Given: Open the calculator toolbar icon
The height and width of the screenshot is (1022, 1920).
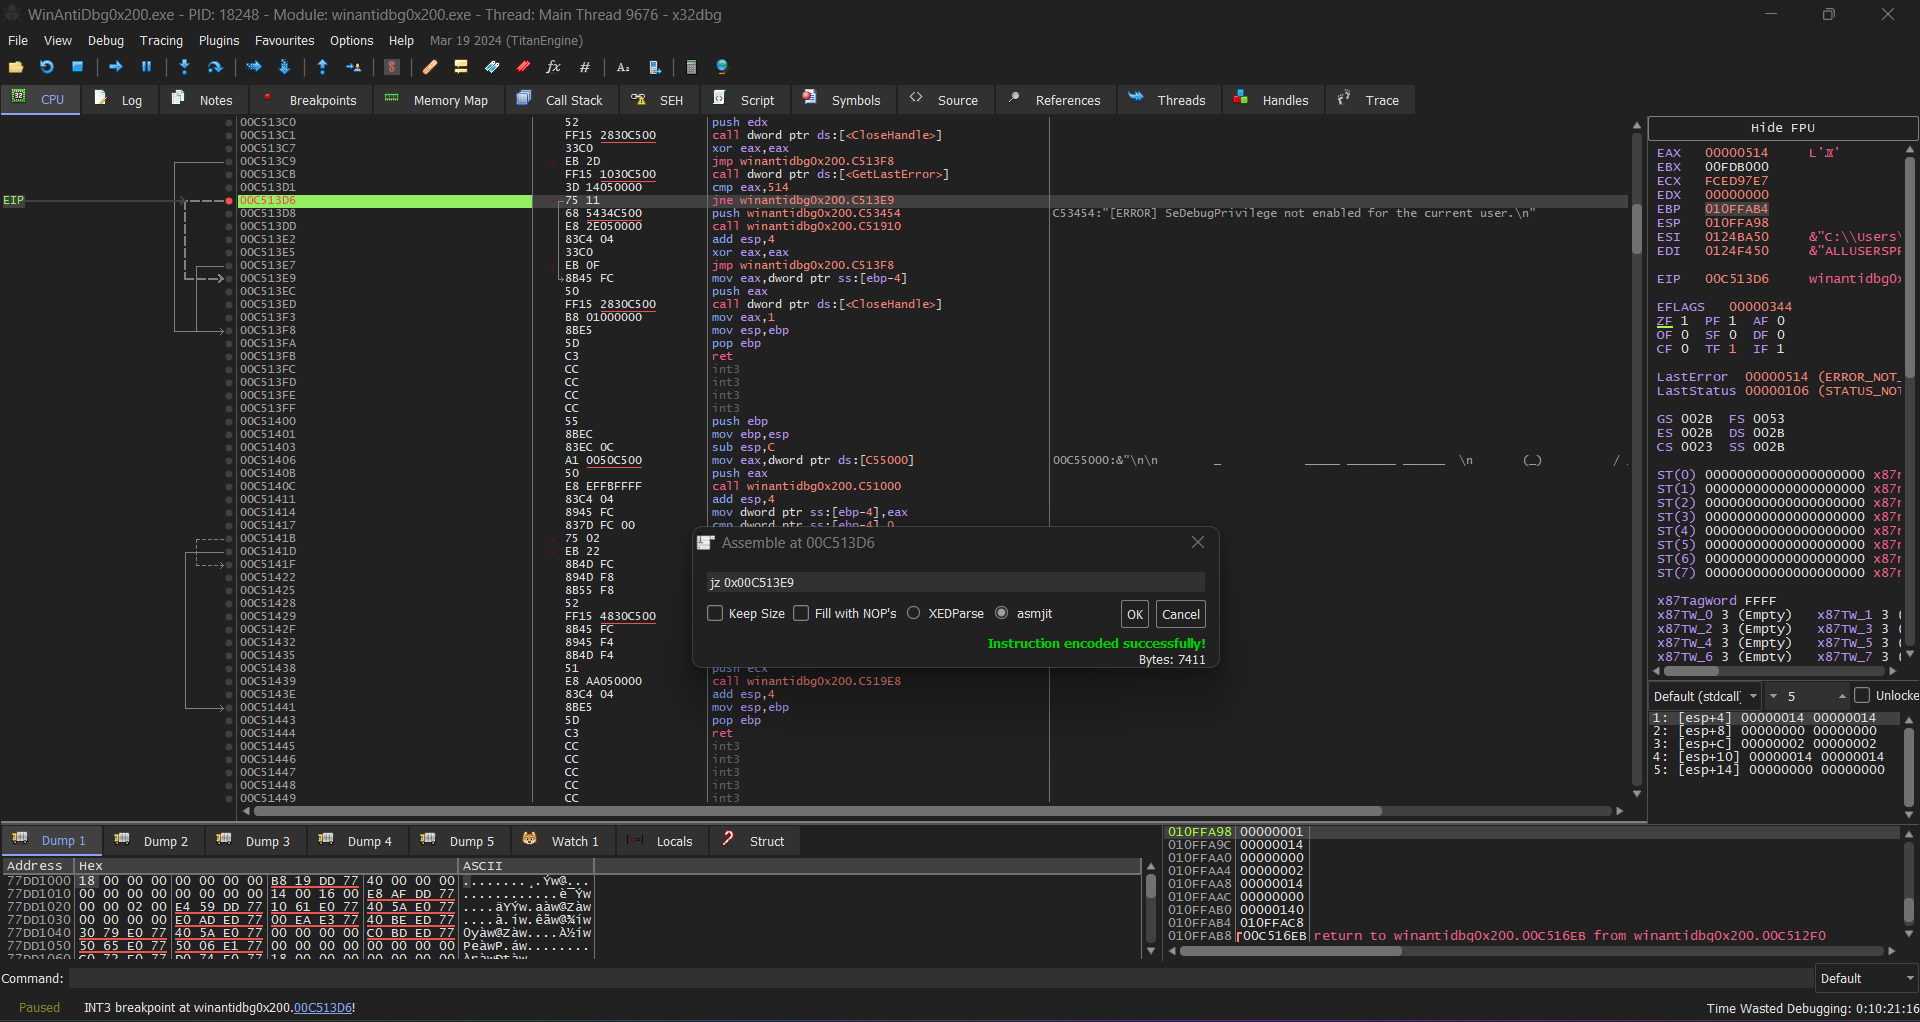Looking at the screenshot, I should click(x=691, y=67).
